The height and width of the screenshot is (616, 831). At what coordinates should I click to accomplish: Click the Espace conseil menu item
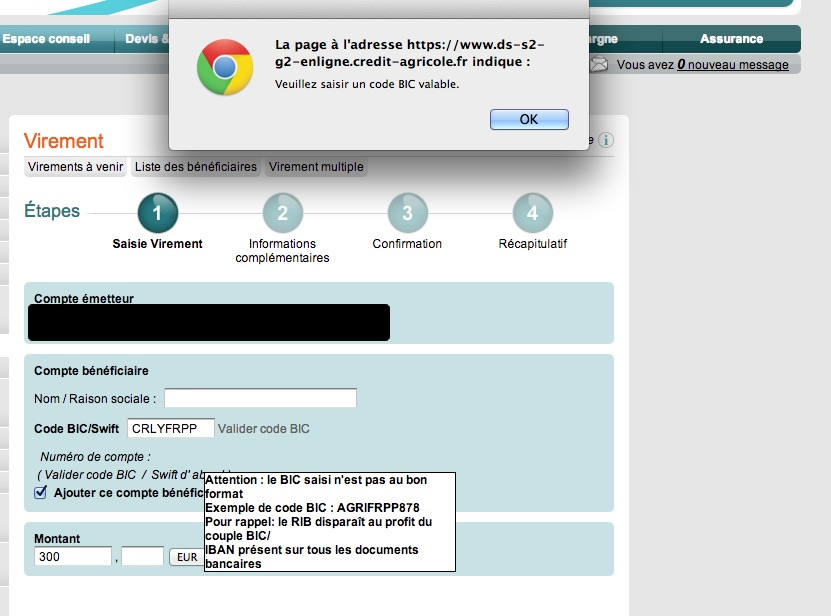[x=47, y=39]
